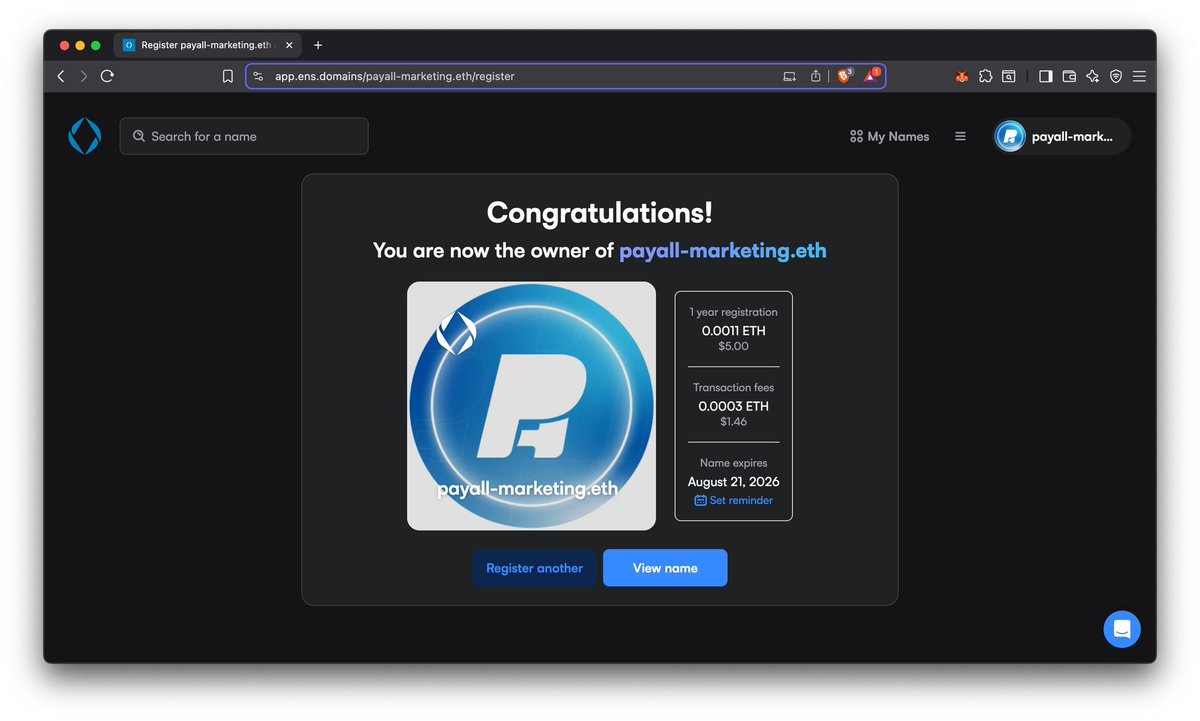Click the address bar URL
Viewport: 1200px width, 721px height.
pos(395,76)
